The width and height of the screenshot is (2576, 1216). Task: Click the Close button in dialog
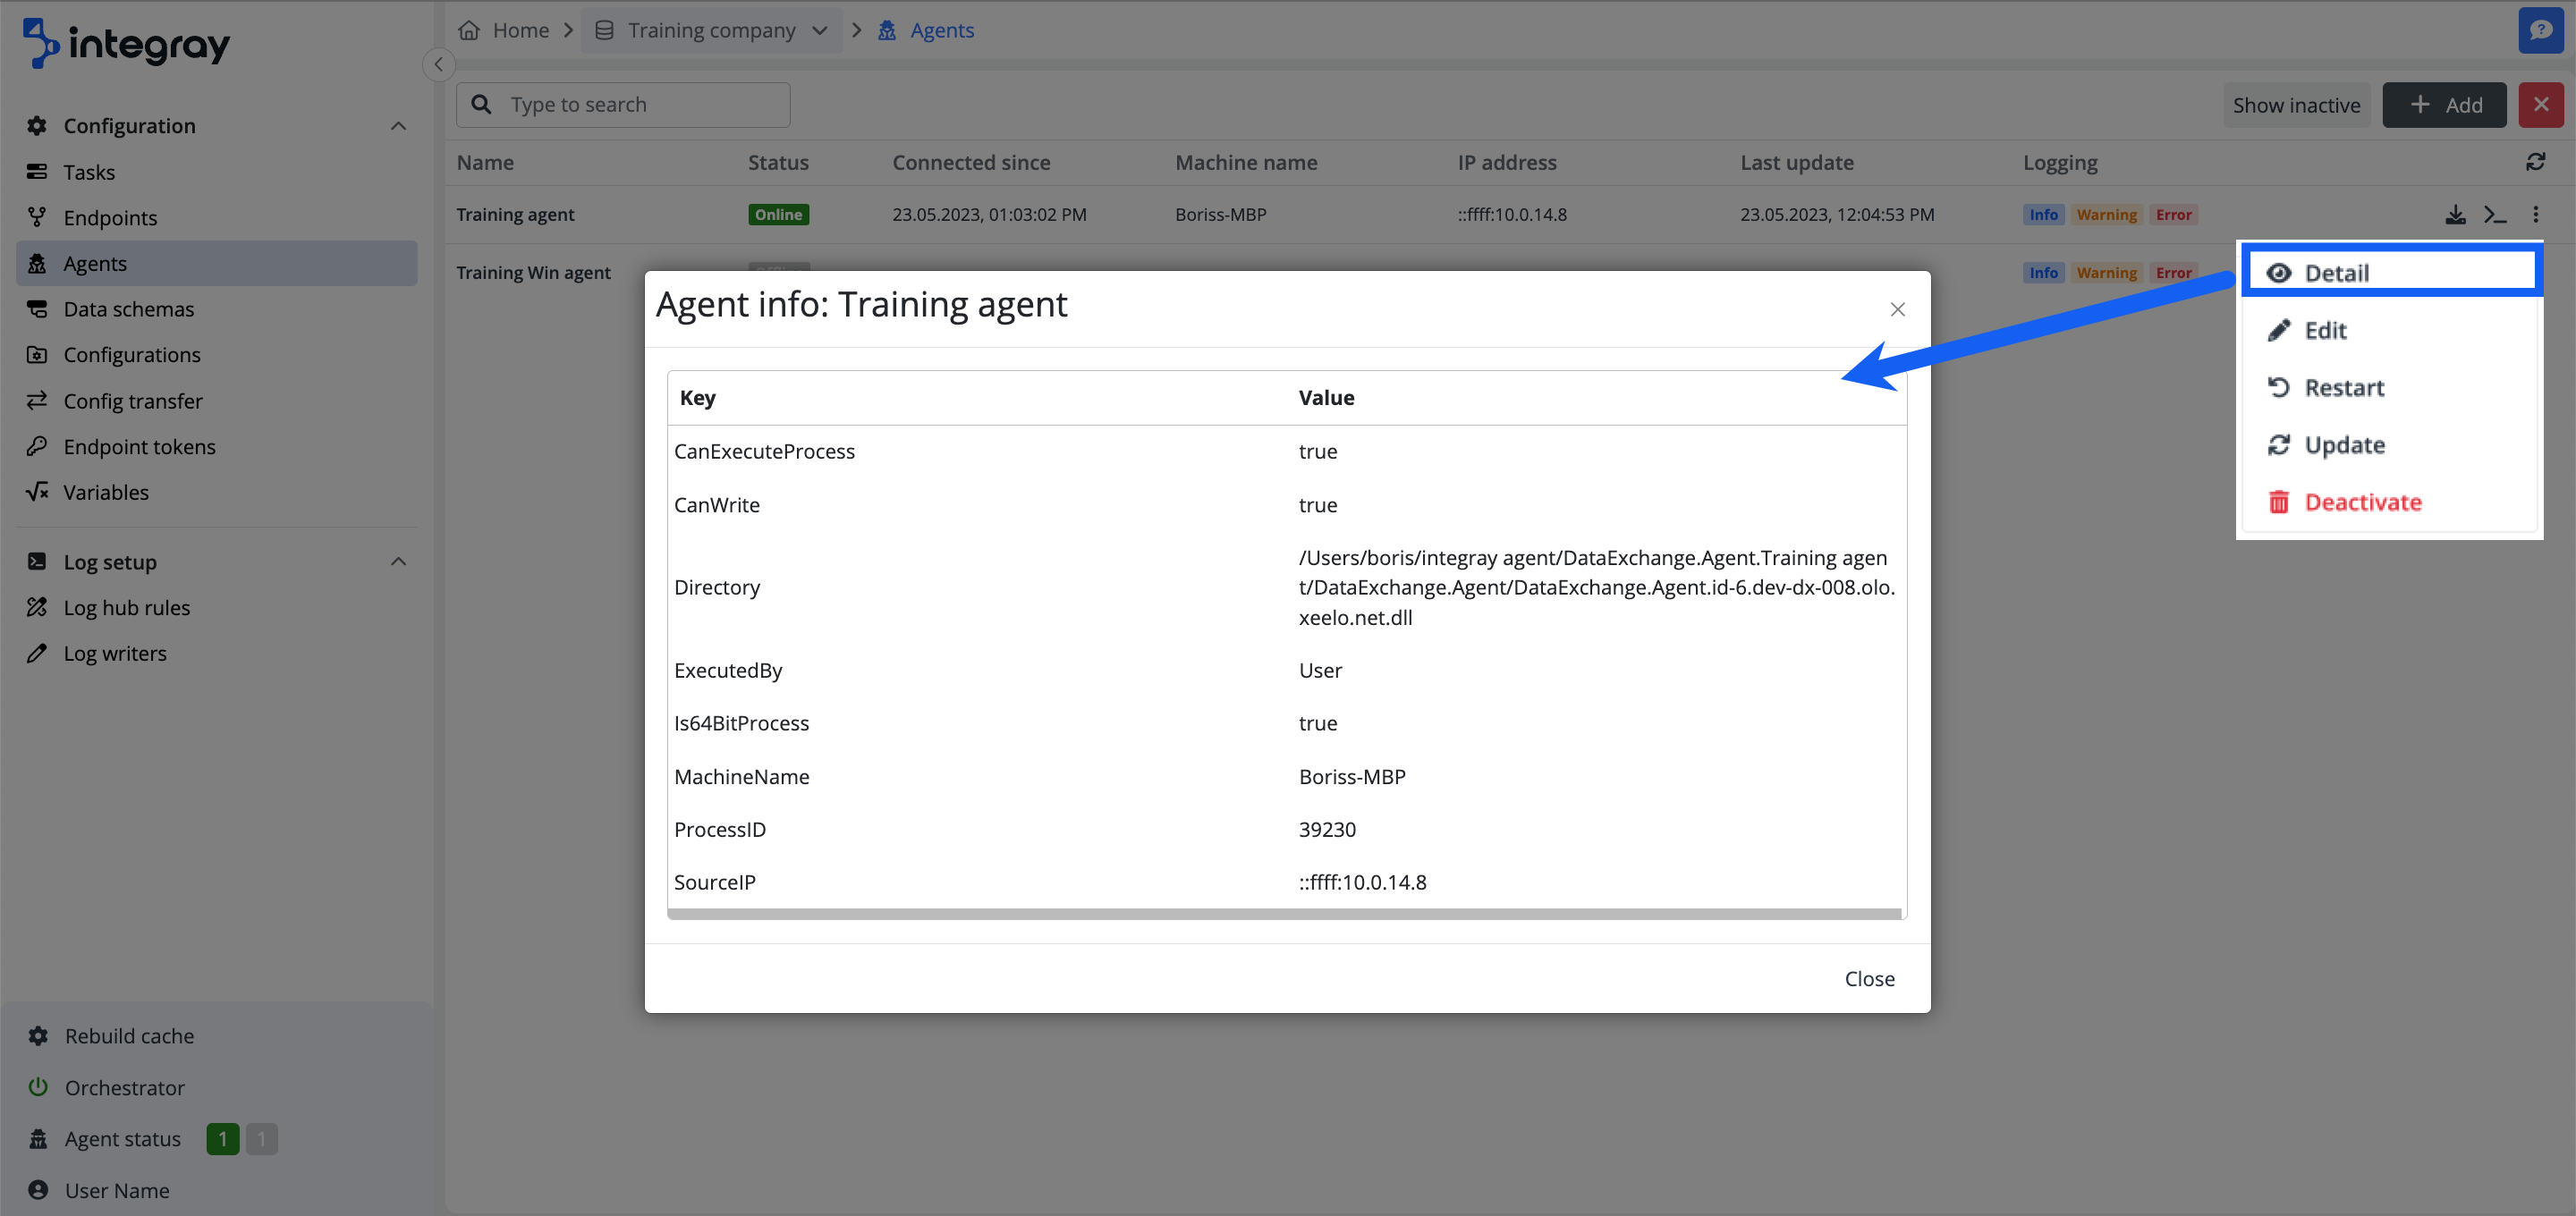[1869, 978]
